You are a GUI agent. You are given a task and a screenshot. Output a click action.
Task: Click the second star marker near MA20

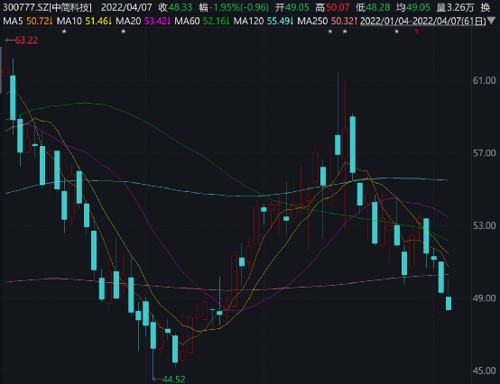(x=123, y=32)
